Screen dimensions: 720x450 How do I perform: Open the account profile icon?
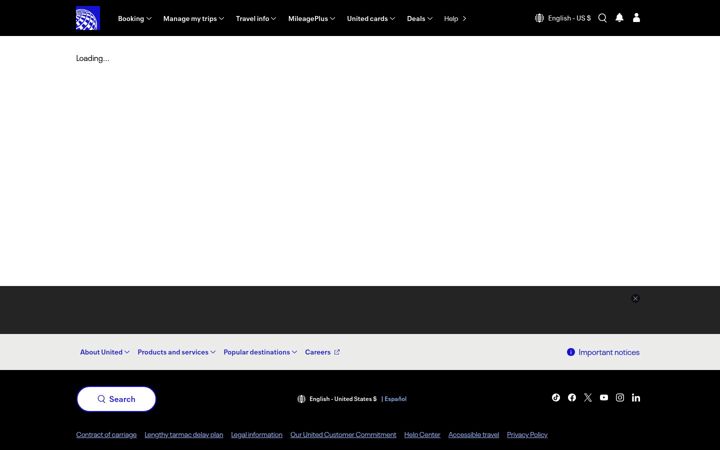pos(636,17)
